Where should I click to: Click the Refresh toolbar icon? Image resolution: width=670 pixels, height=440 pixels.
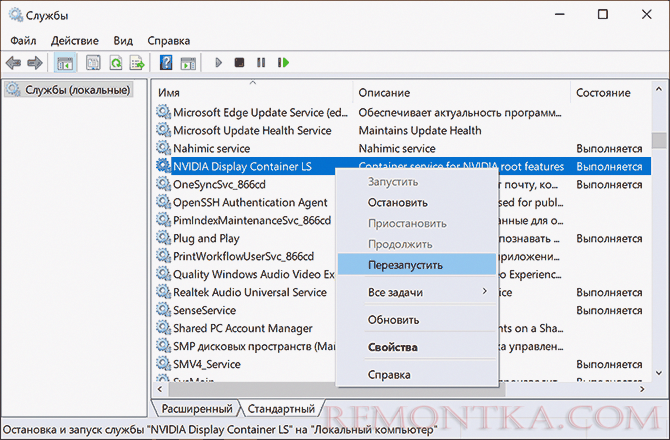pyautogui.click(x=114, y=62)
